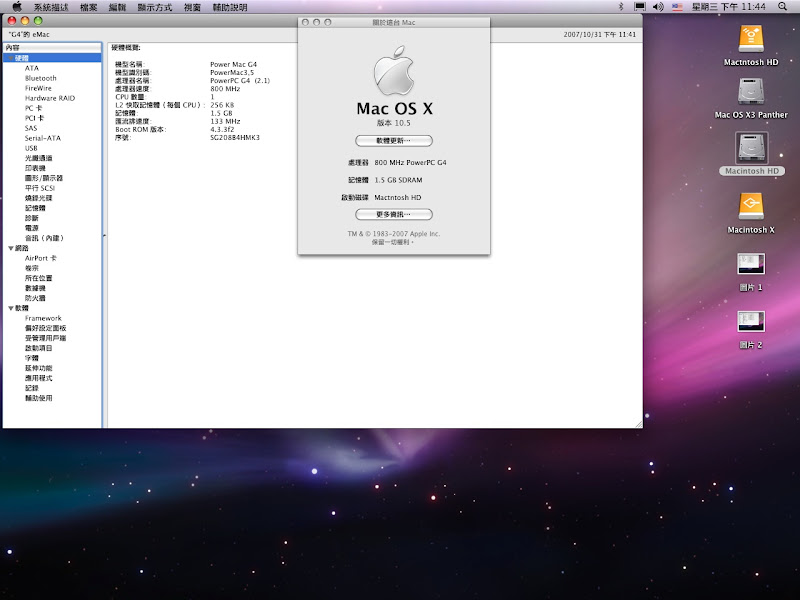Select 偏好設定面板 in the sidebar
This screenshot has width=800, height=600.
[46, 328]
